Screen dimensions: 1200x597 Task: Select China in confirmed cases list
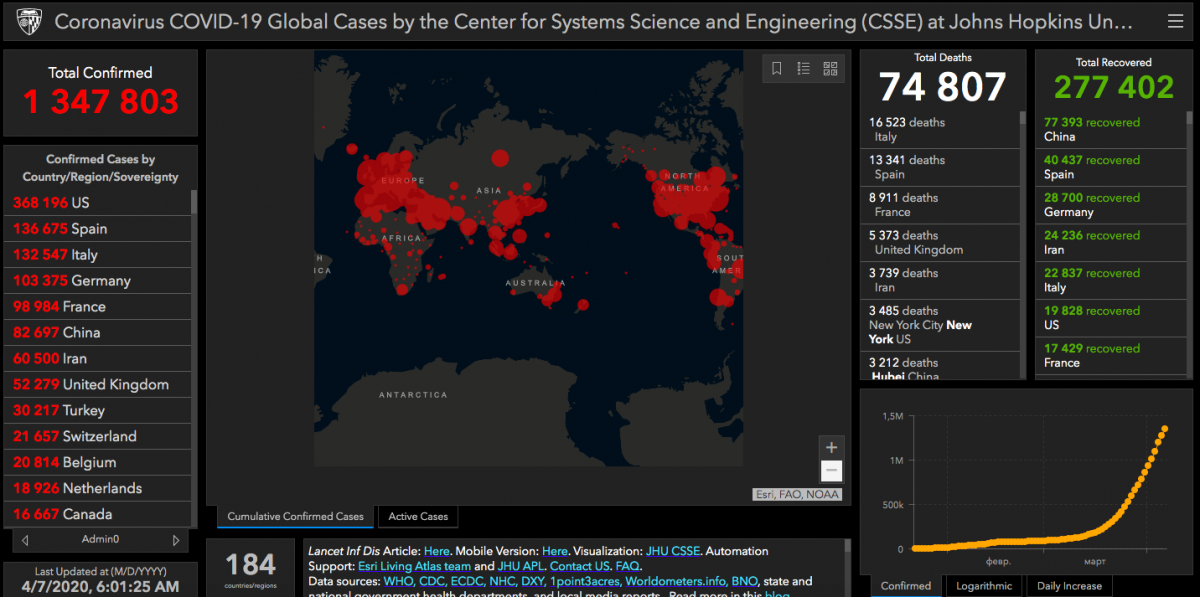pyautogui.click(x=97, y=333)
